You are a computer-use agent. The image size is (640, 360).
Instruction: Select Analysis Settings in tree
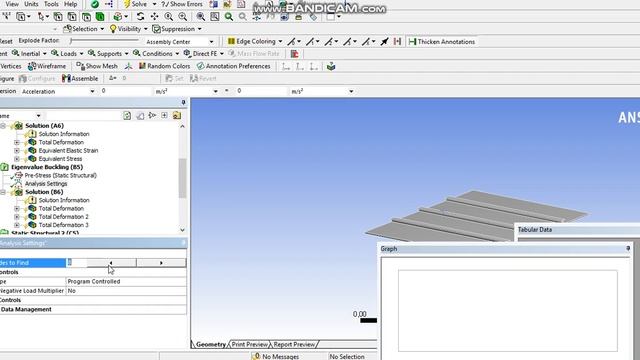pos(46,184)
